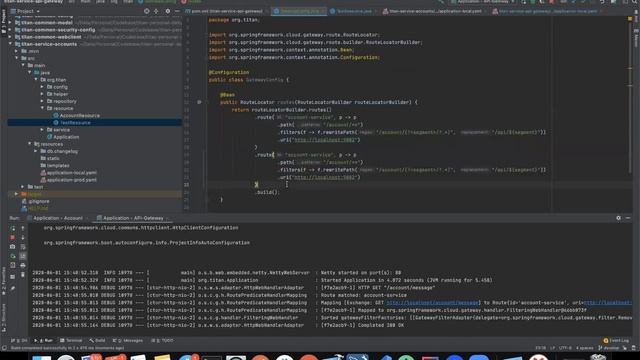Click the pin tab icon in Run panel

point(13,289)
